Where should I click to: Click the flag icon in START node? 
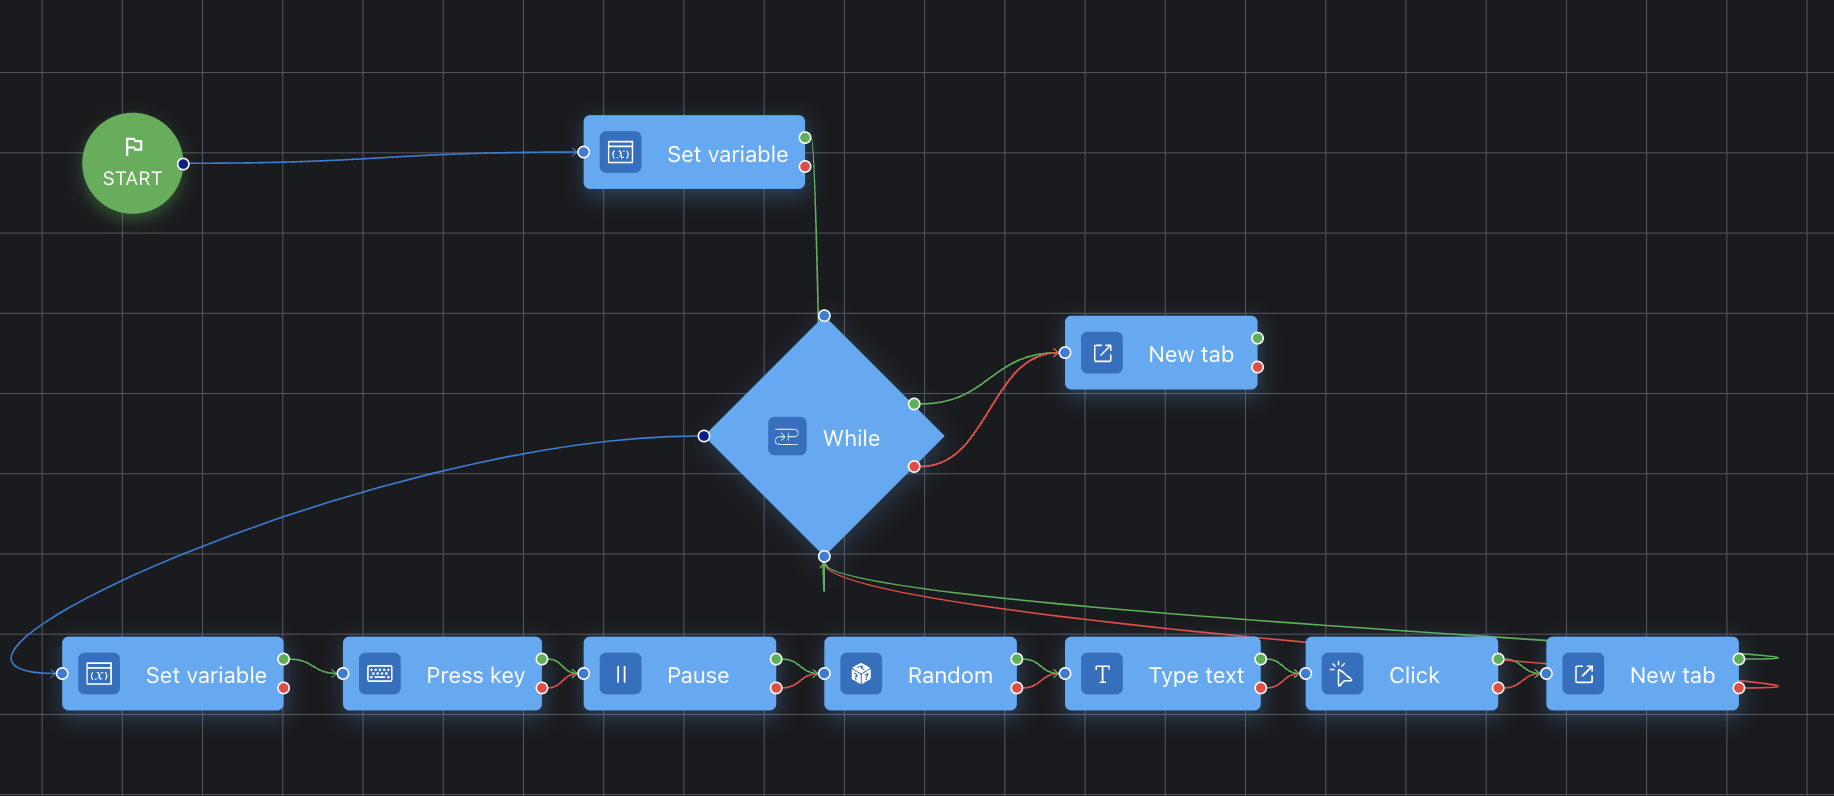[133, 147]
